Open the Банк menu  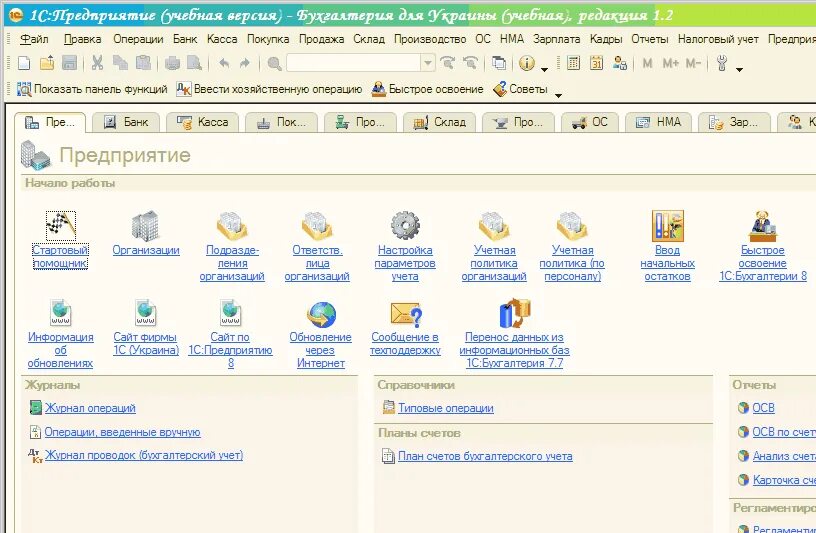point(185,39)
